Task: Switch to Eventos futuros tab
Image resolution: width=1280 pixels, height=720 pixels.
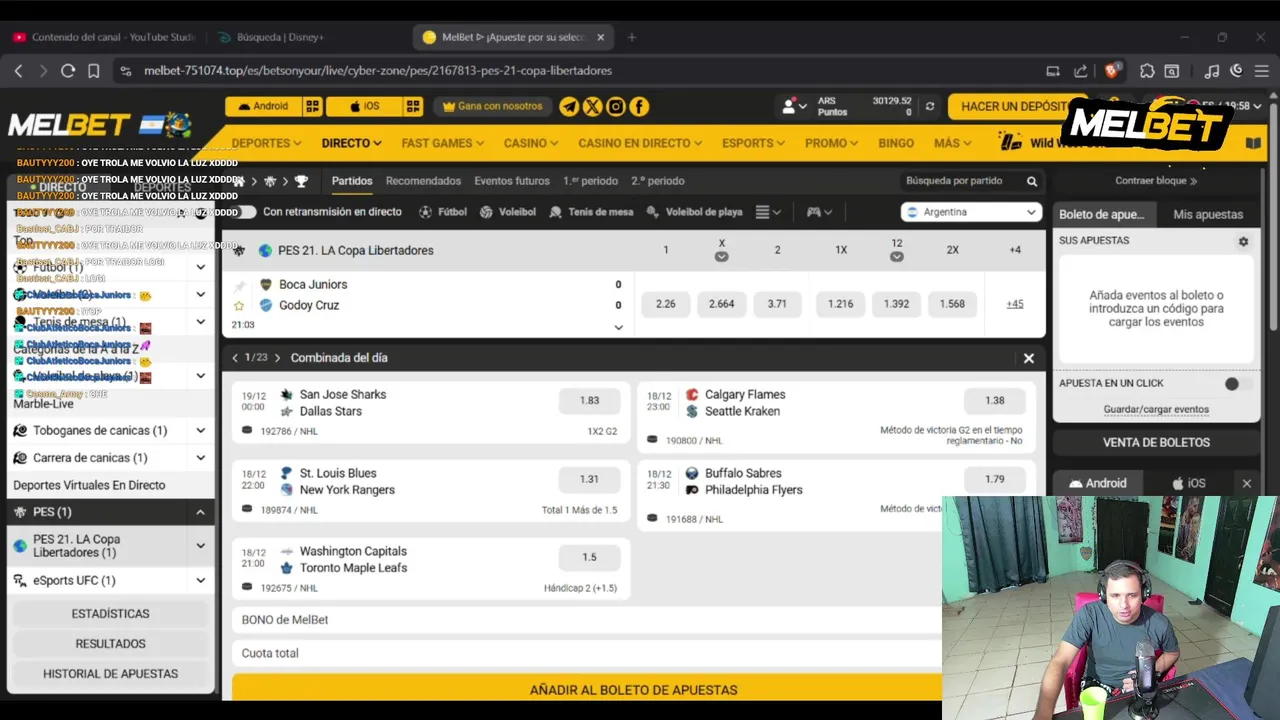Action: tap(512, 181)
